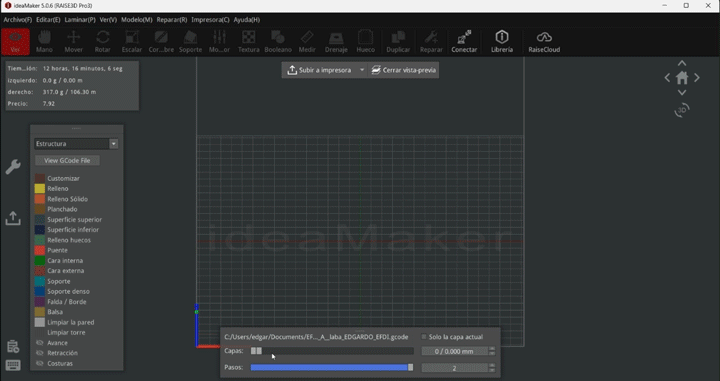Screen dimensions: 720x381
Task: Open the Reparar(R) menu
Action: [172, 20]
